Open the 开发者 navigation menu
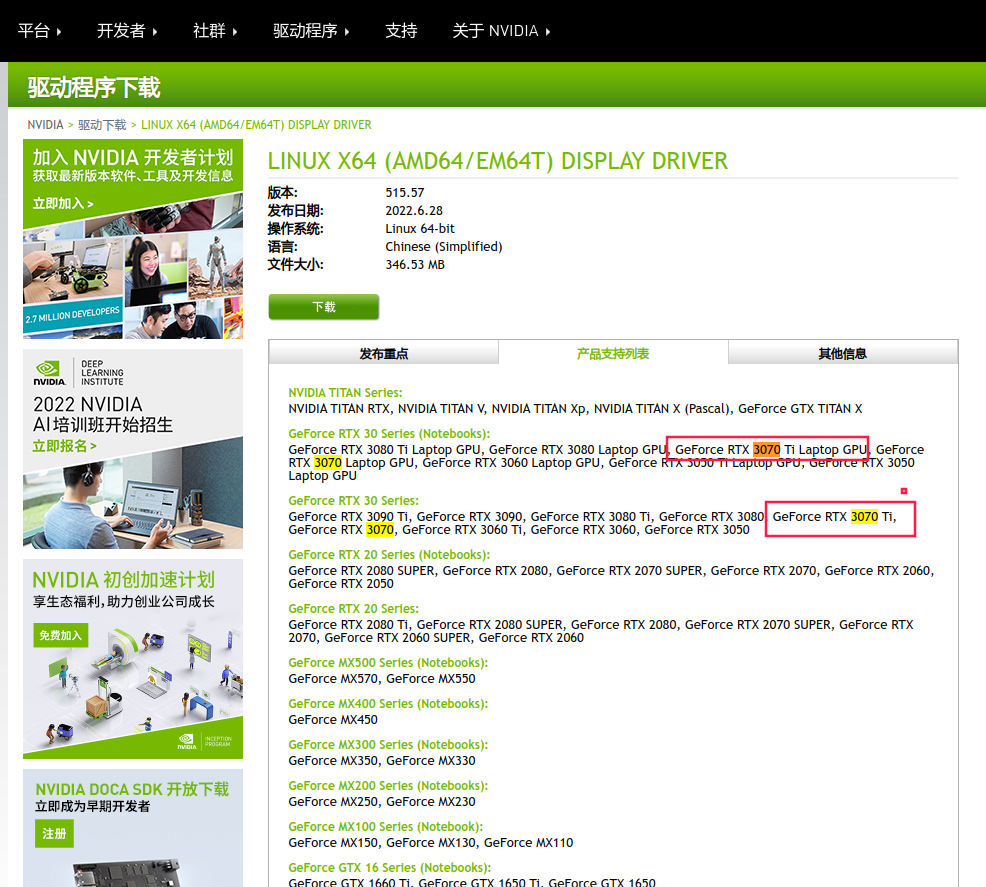Viewport: 986px width, 887px height. (127, 31)
